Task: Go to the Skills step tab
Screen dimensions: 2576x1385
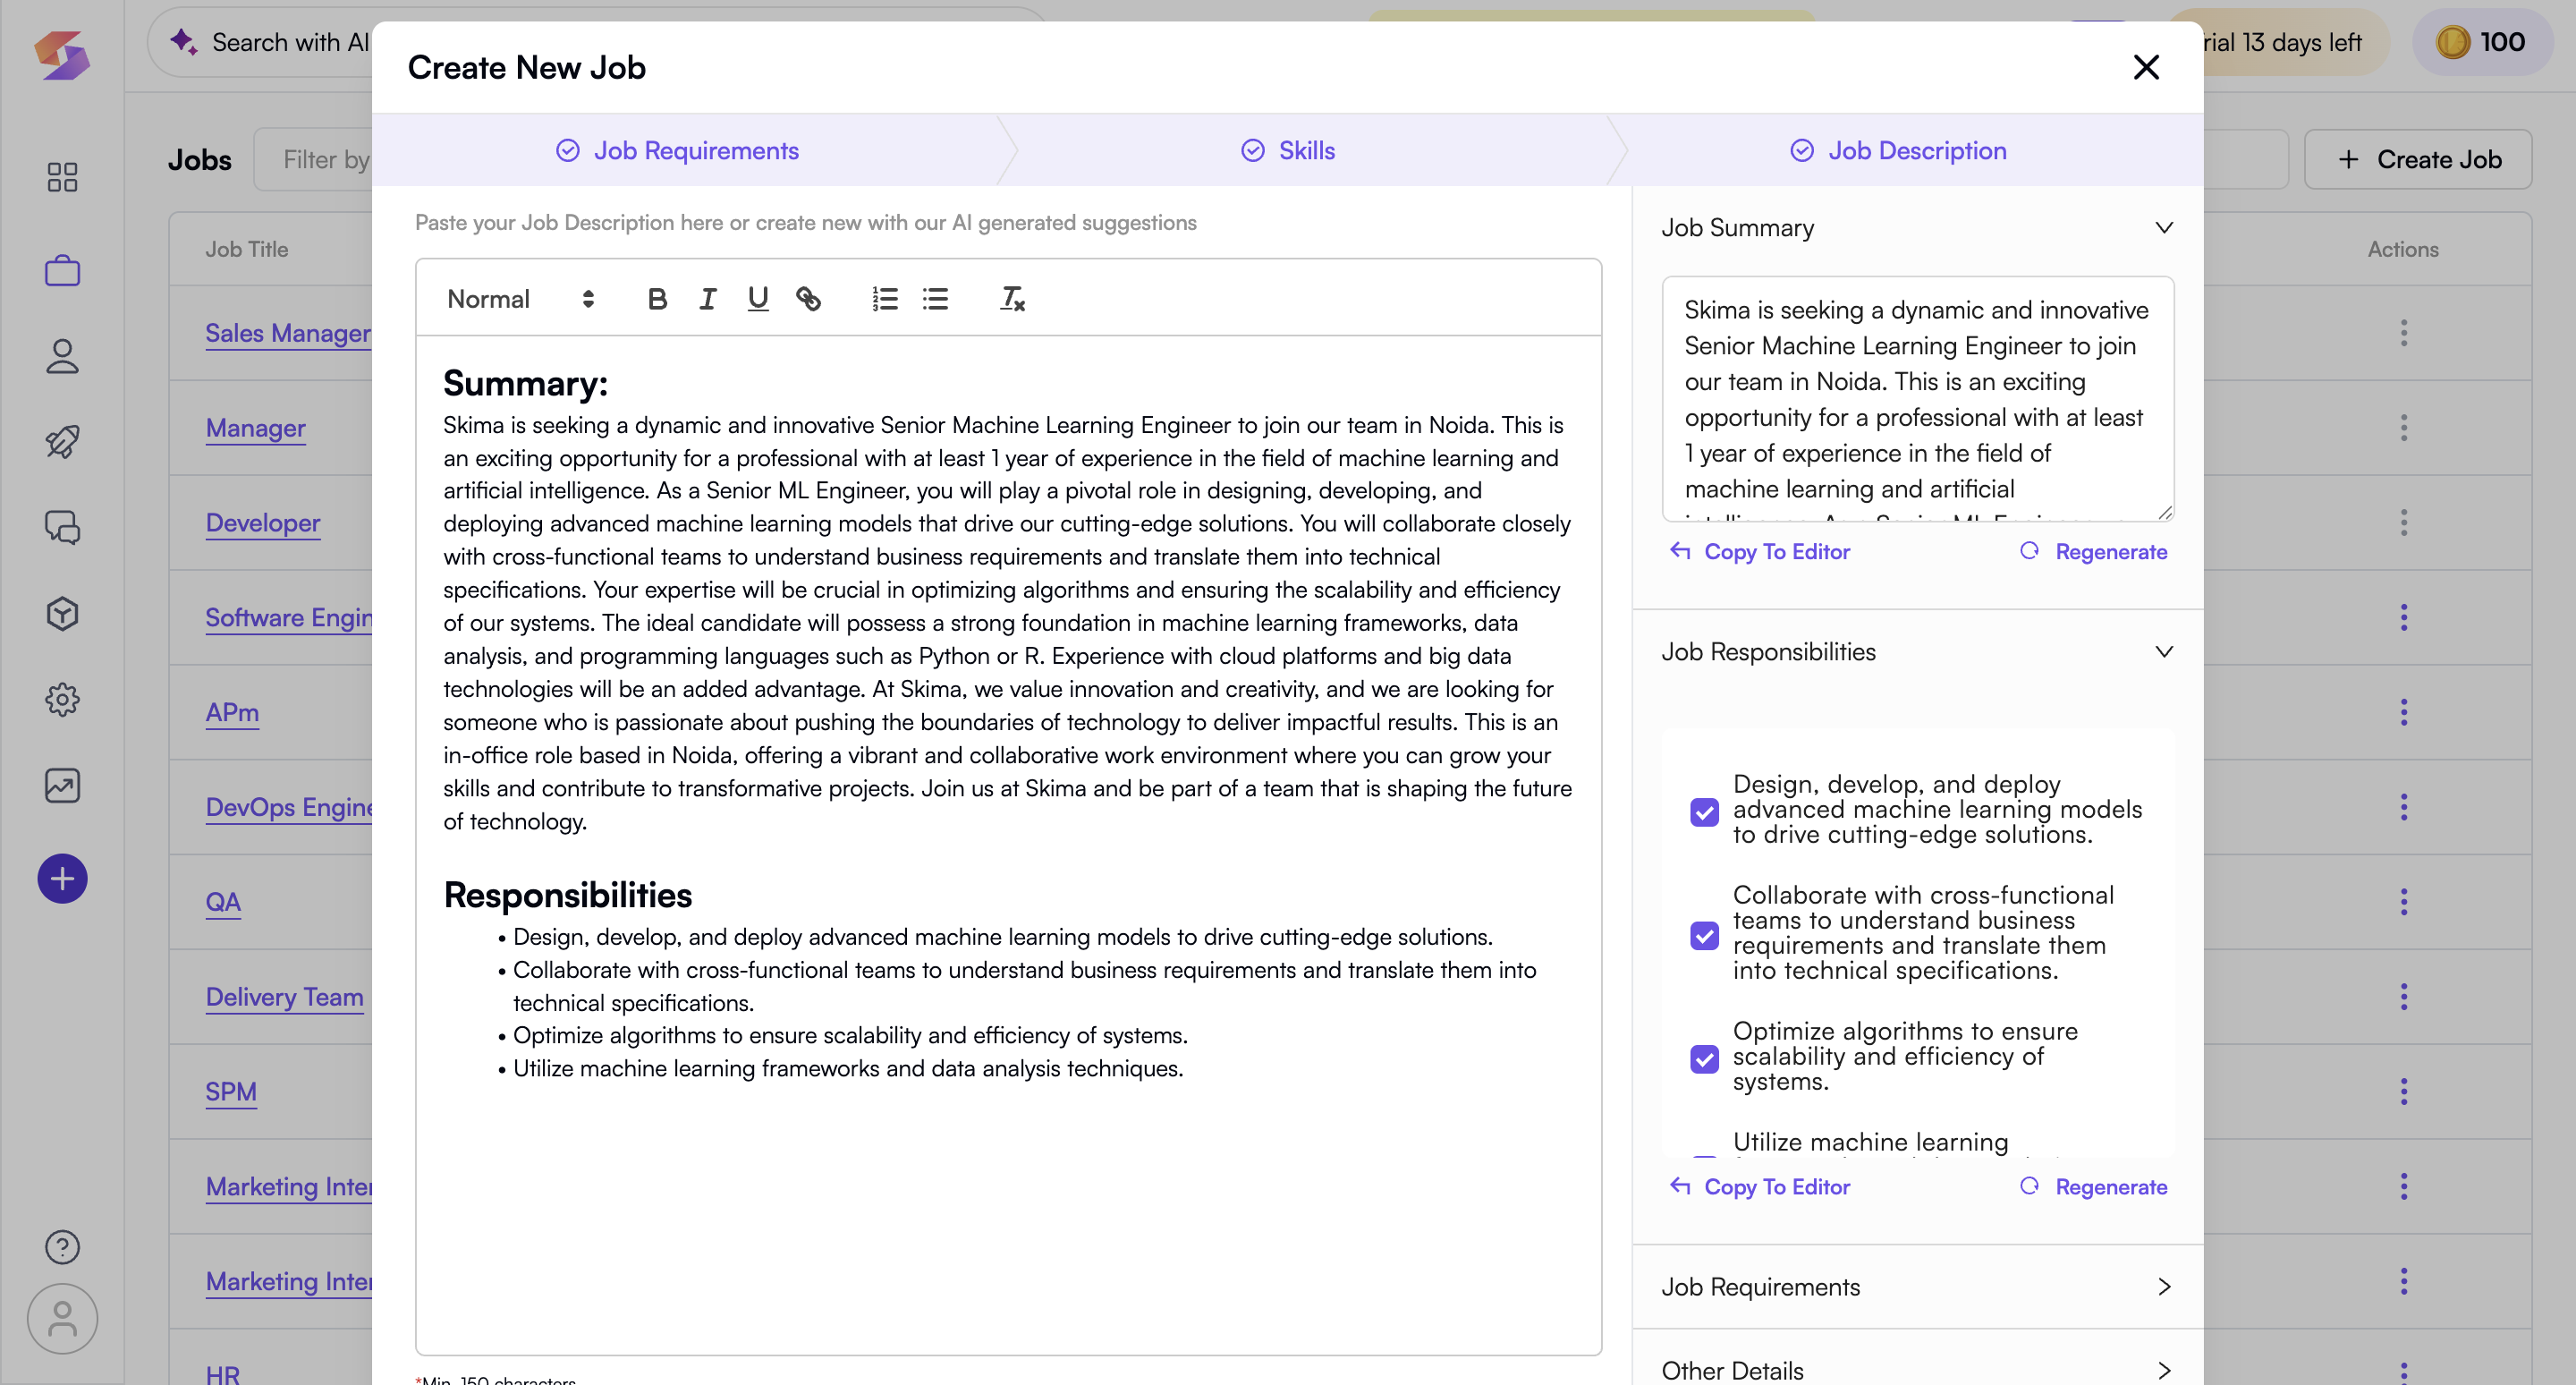Action: click(x=1288, y=151)
